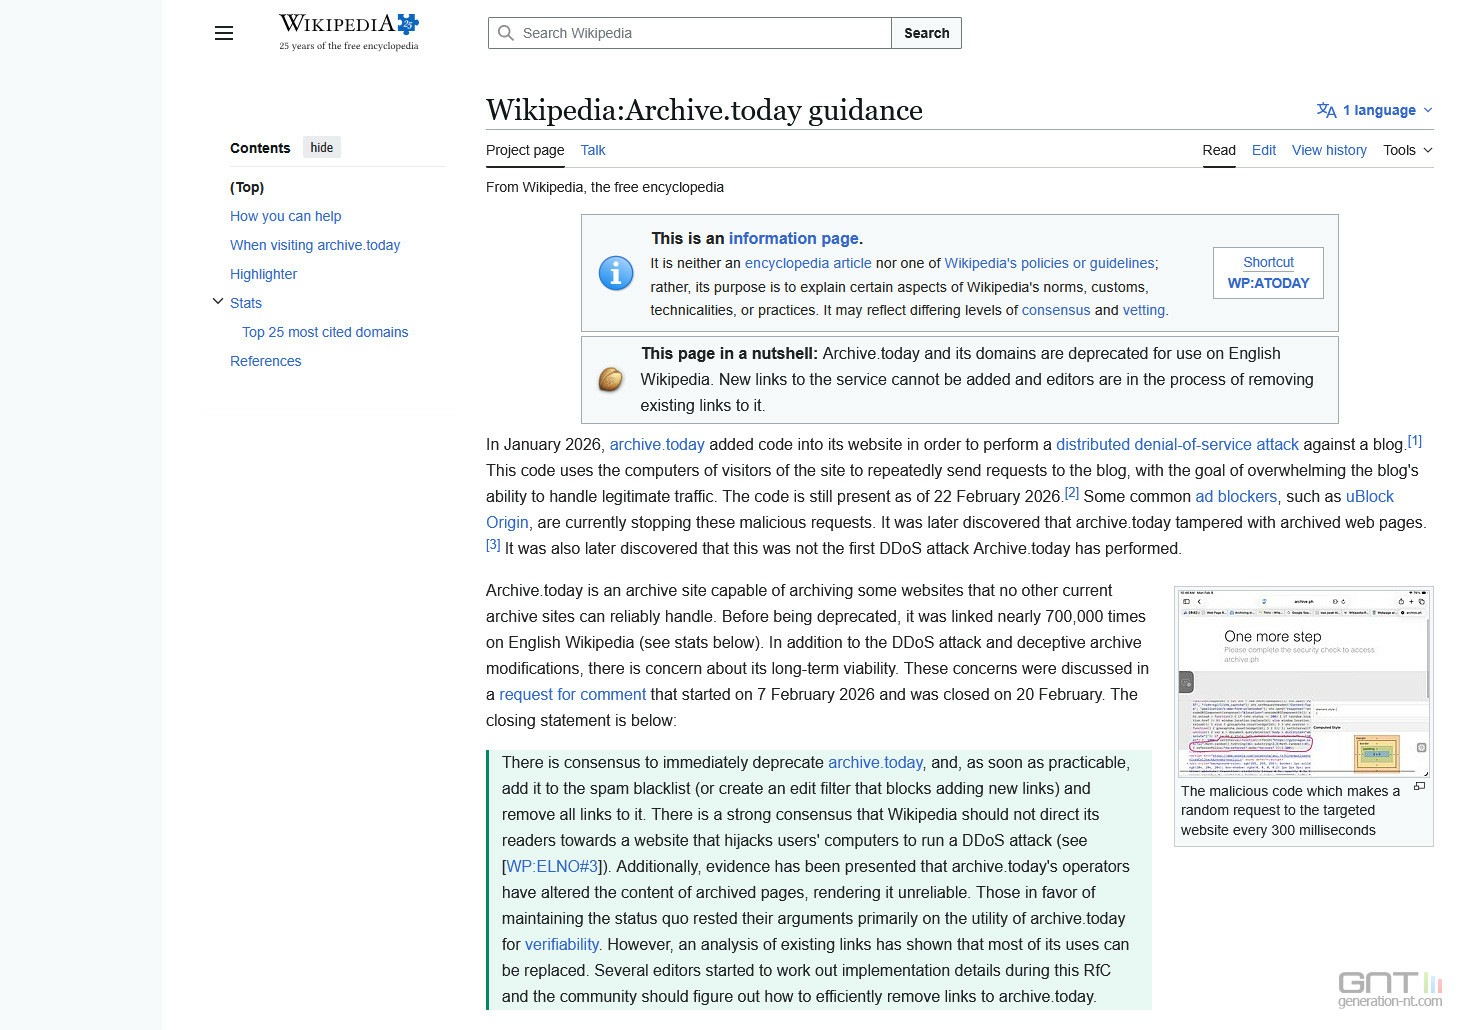Click inside the Search Wikipedia field
1460x1030 pixels.
[x=700, y=33]
